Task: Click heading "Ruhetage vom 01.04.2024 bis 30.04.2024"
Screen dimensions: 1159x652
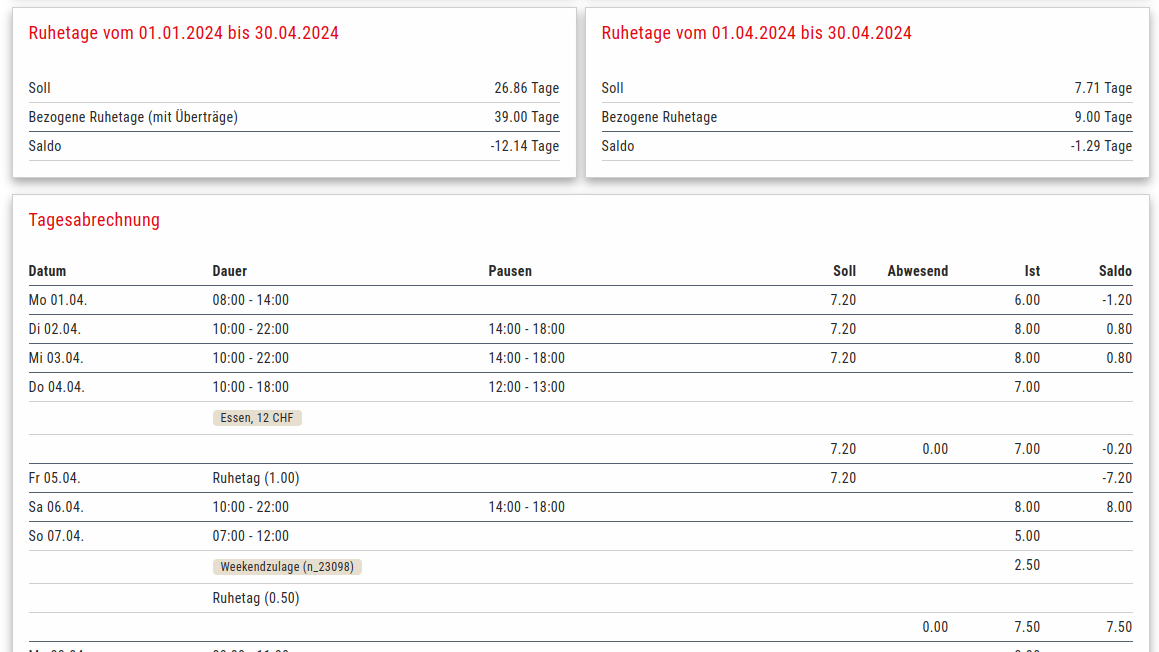Action: tap(756, 33)
